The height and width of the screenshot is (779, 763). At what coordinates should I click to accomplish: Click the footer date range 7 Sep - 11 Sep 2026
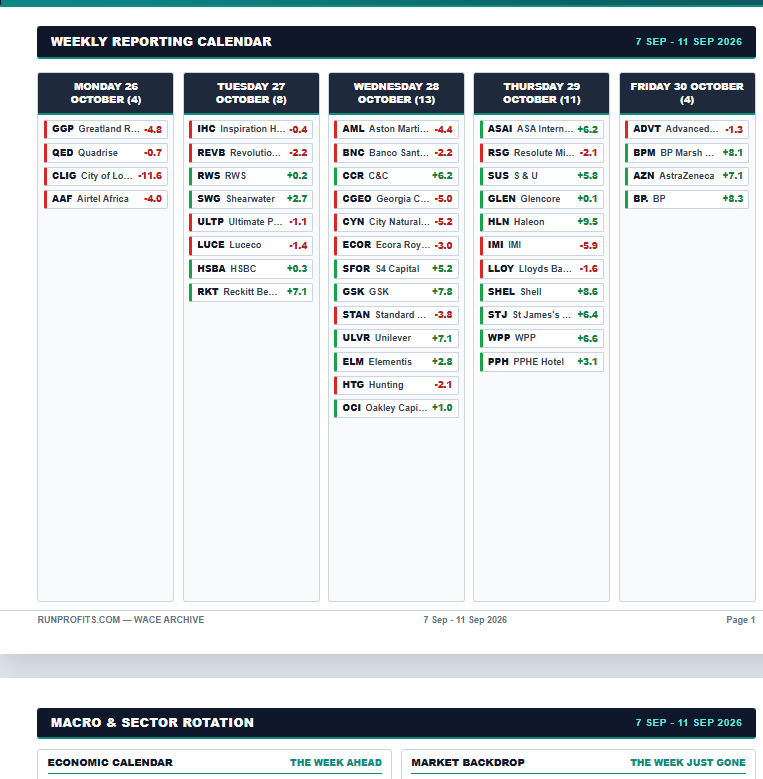[465, 620]
